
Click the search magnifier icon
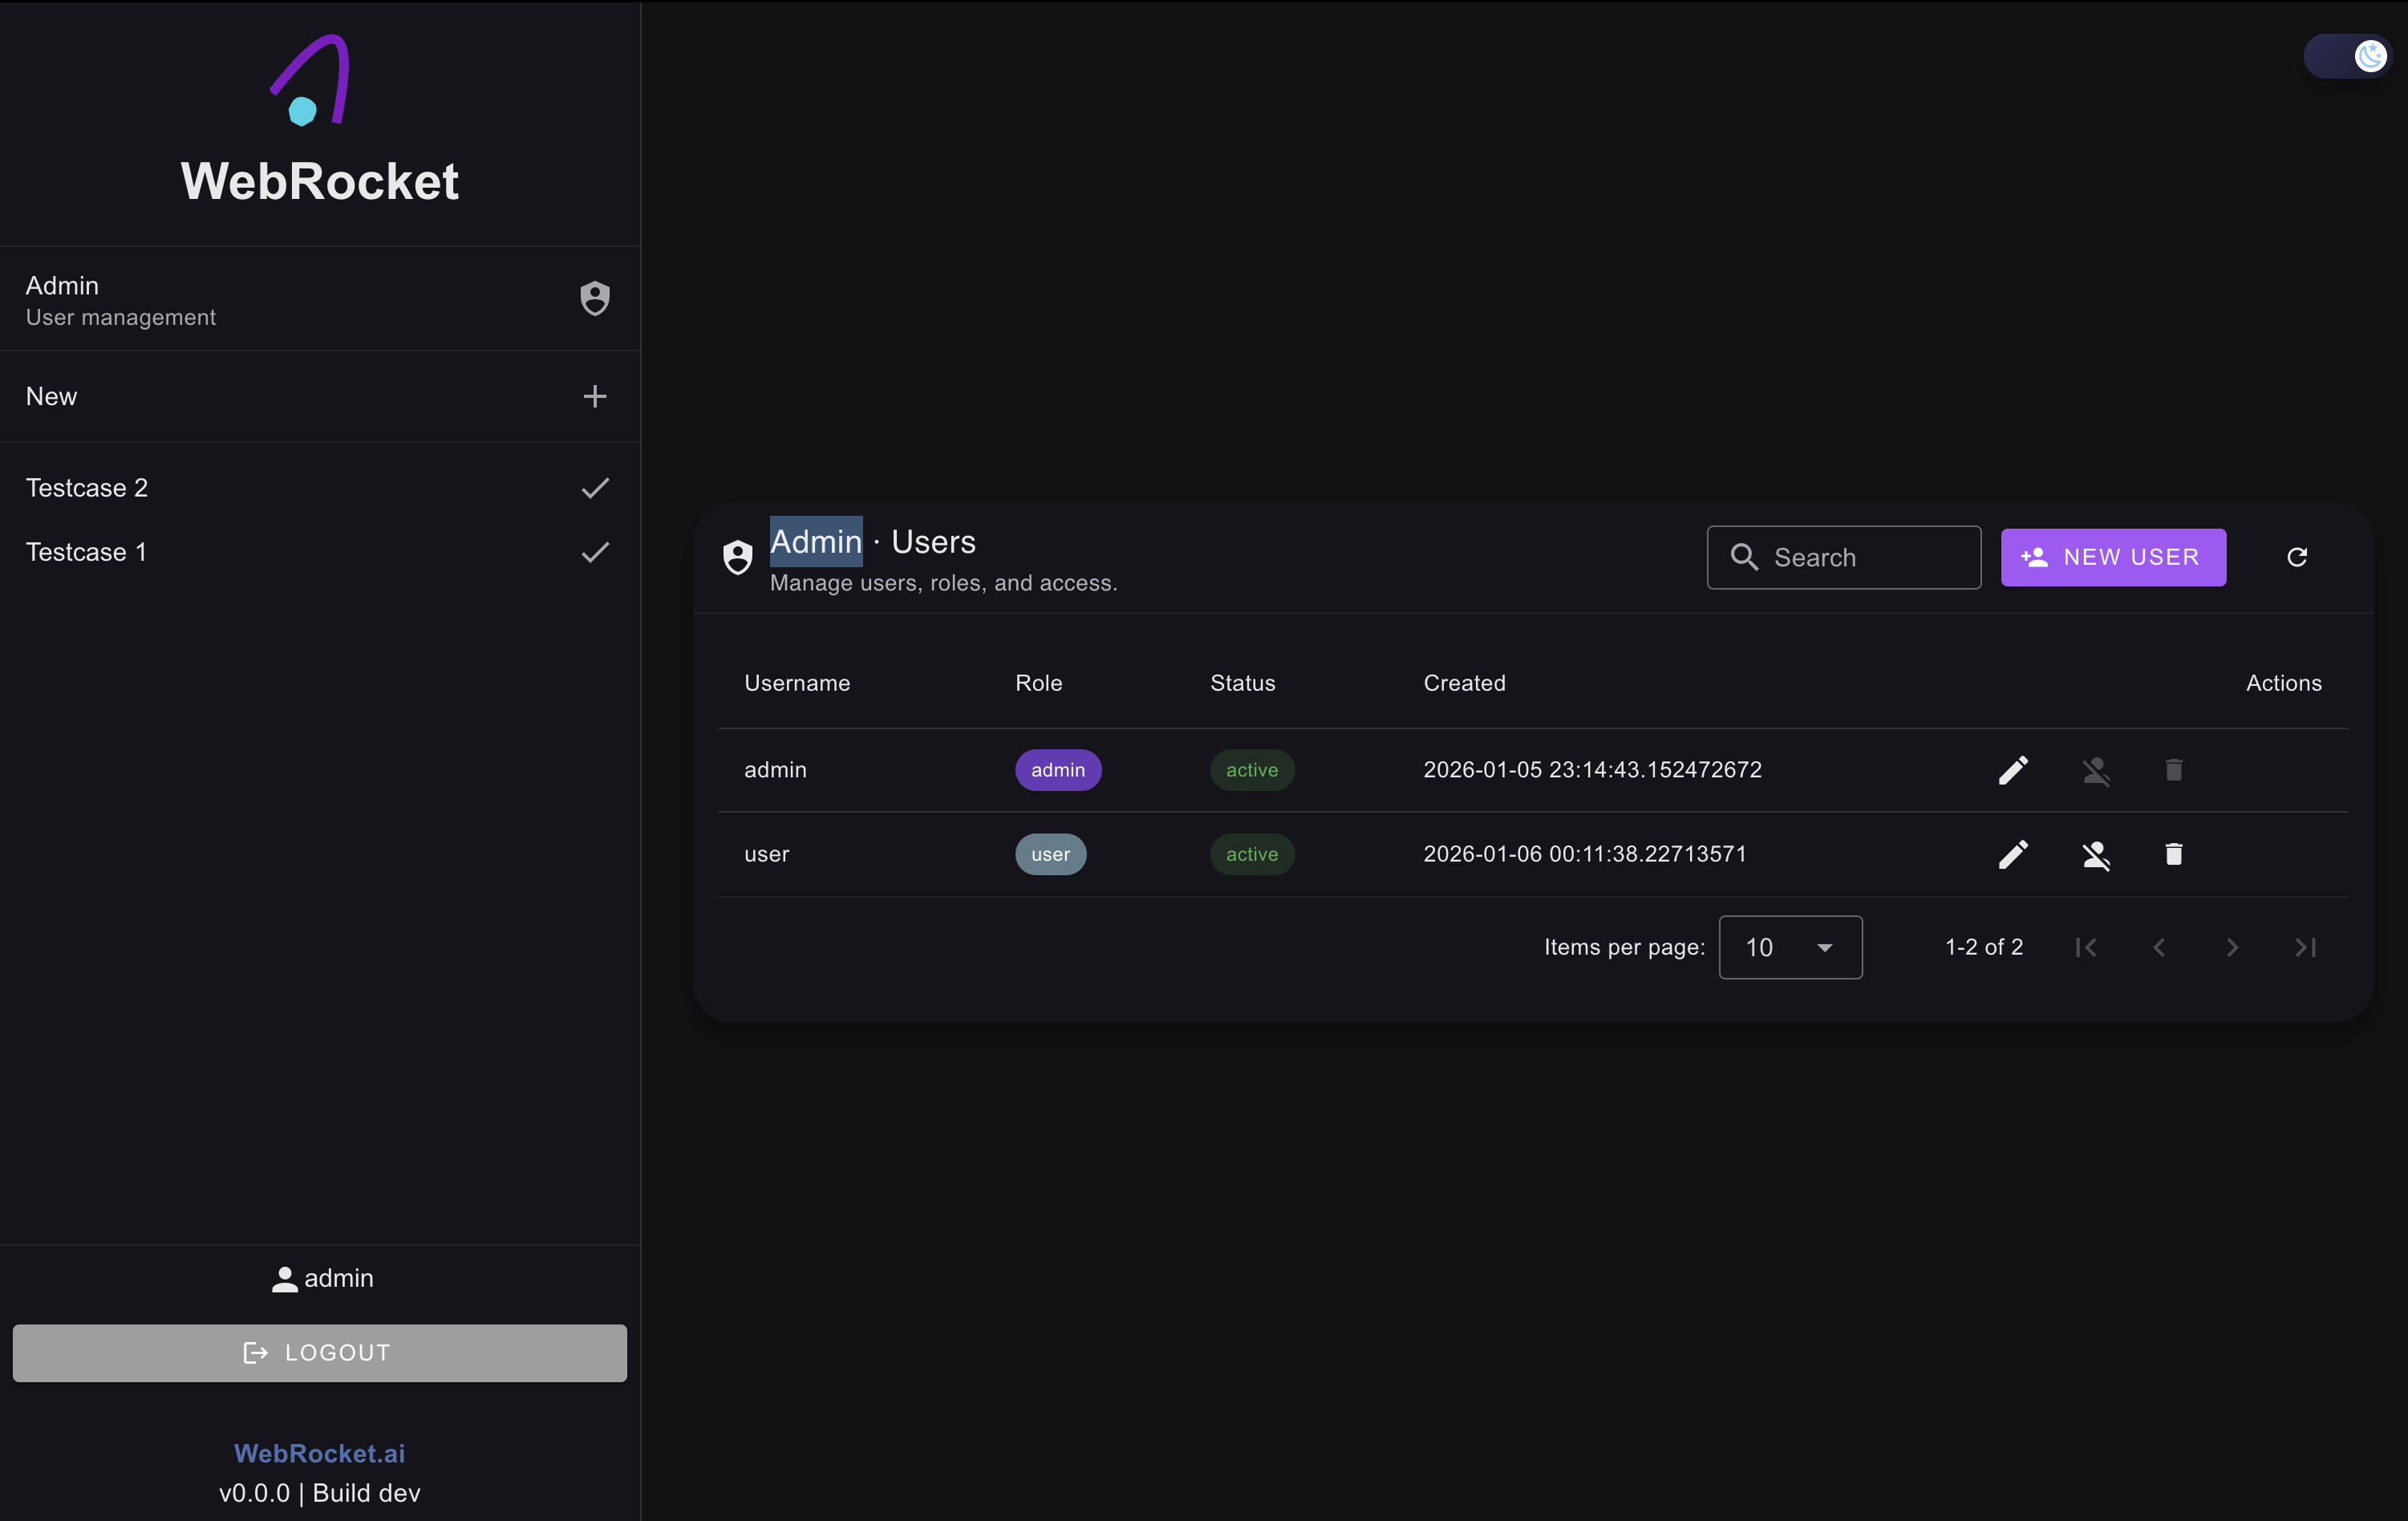click(1744, 558)
